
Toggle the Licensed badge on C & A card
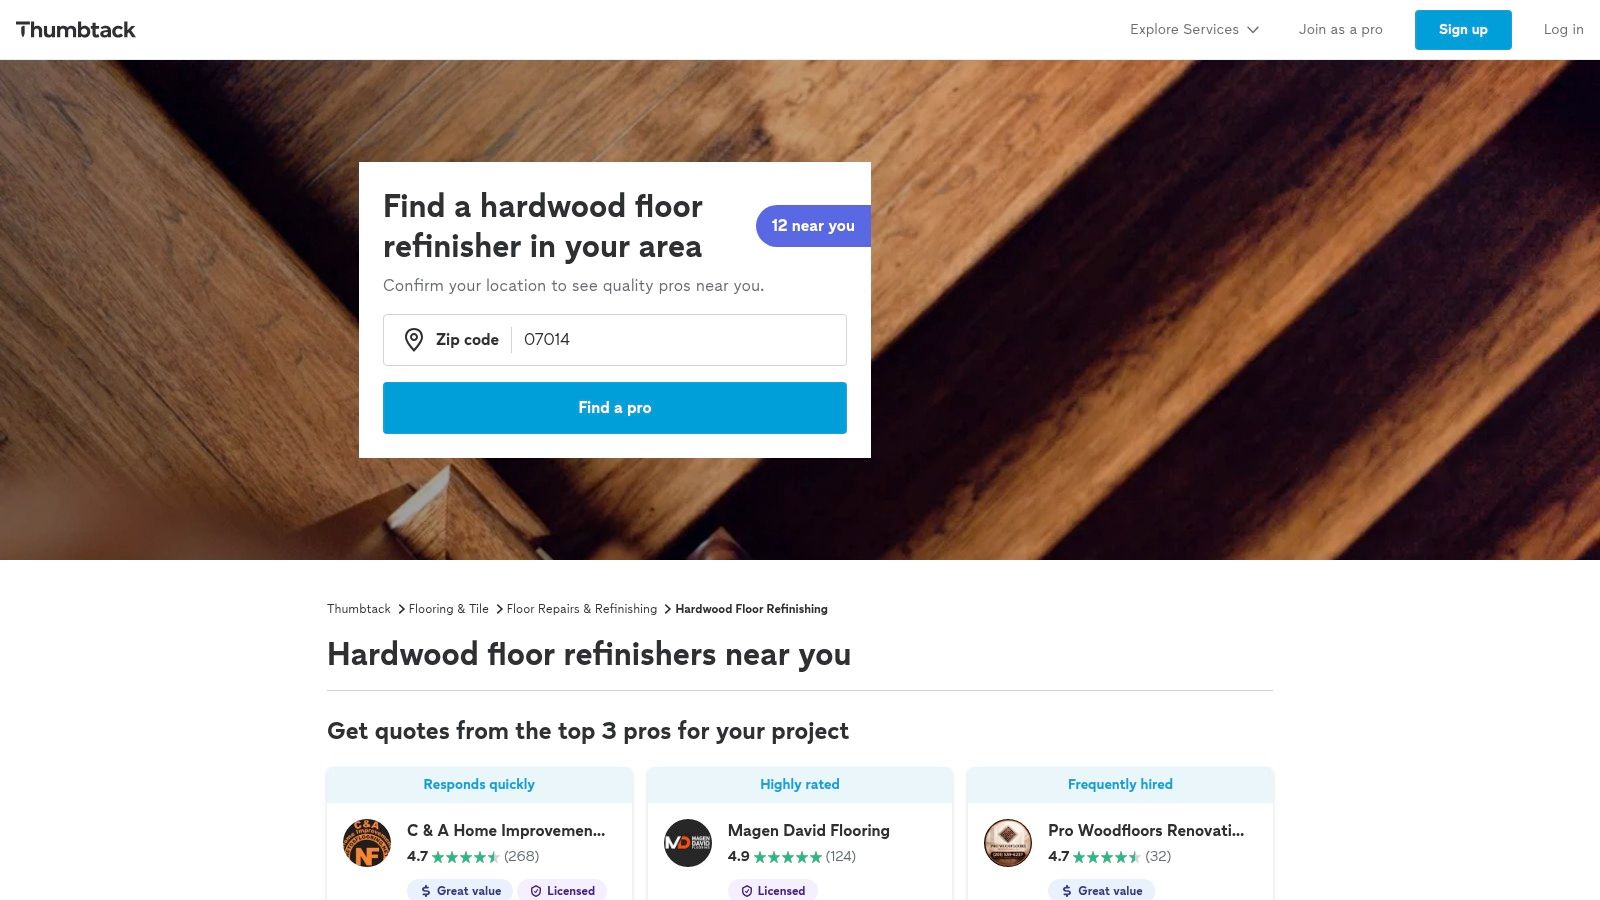click(x=563, y=890)
